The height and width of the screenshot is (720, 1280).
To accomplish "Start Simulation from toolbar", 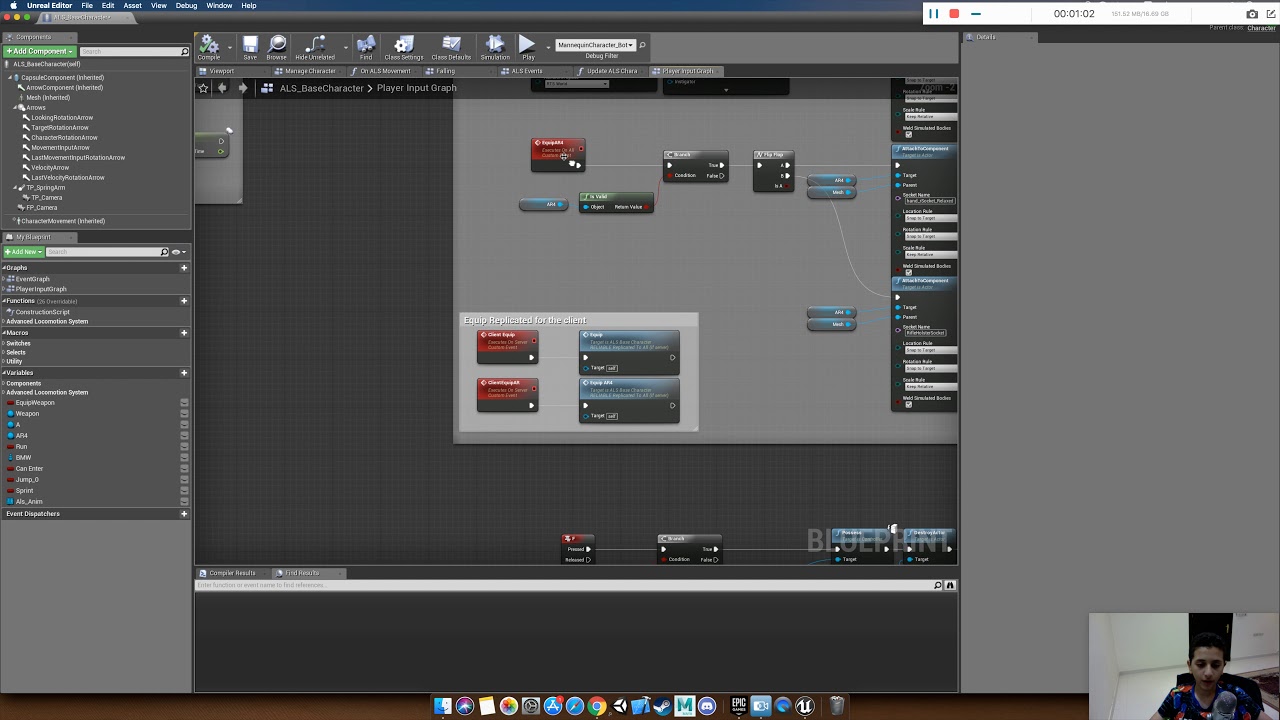I will (x=495, y=47).
